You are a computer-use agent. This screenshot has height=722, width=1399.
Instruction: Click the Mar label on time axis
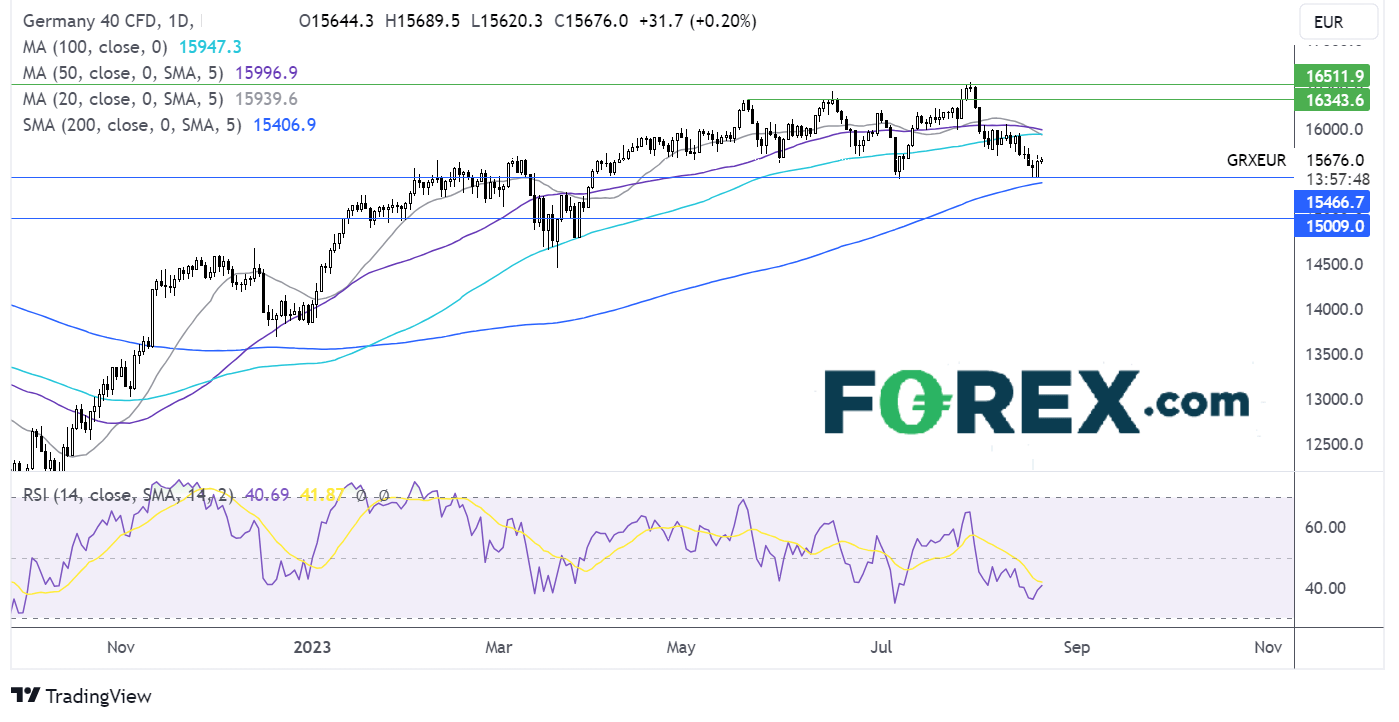498,647
